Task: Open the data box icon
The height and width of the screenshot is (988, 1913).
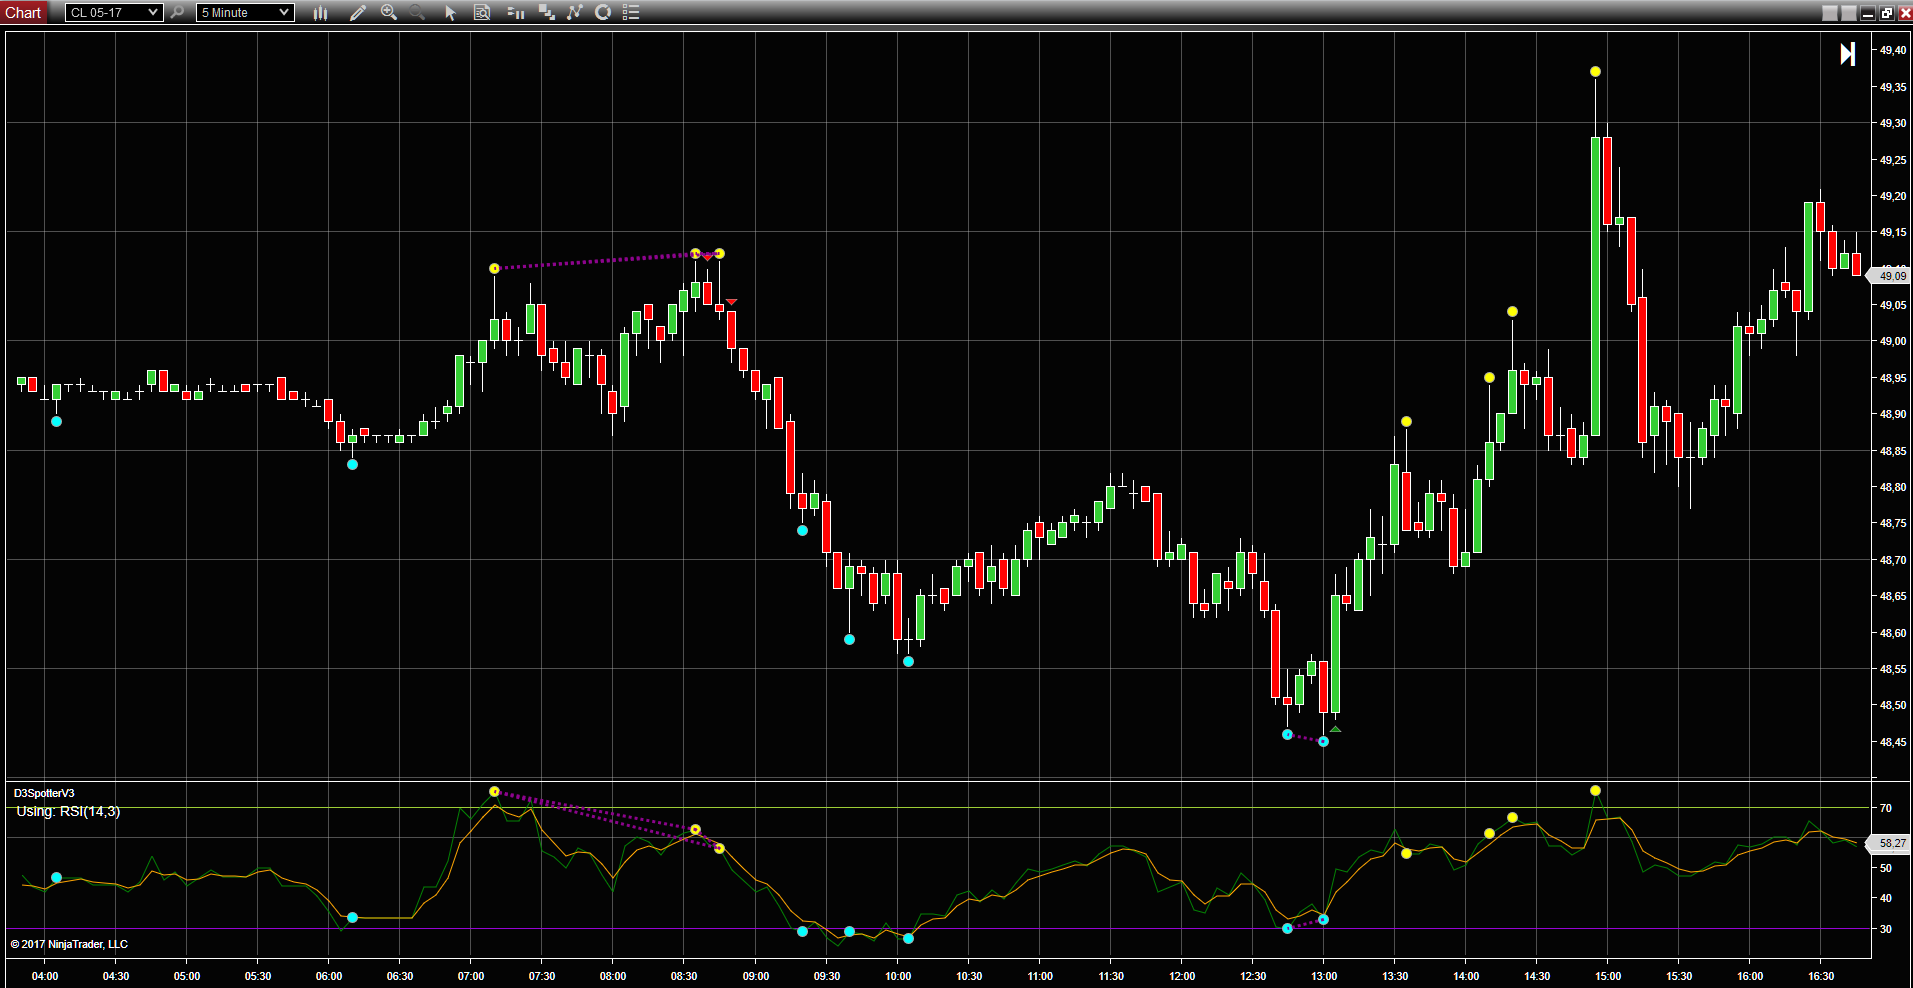Action: (482, 12)
